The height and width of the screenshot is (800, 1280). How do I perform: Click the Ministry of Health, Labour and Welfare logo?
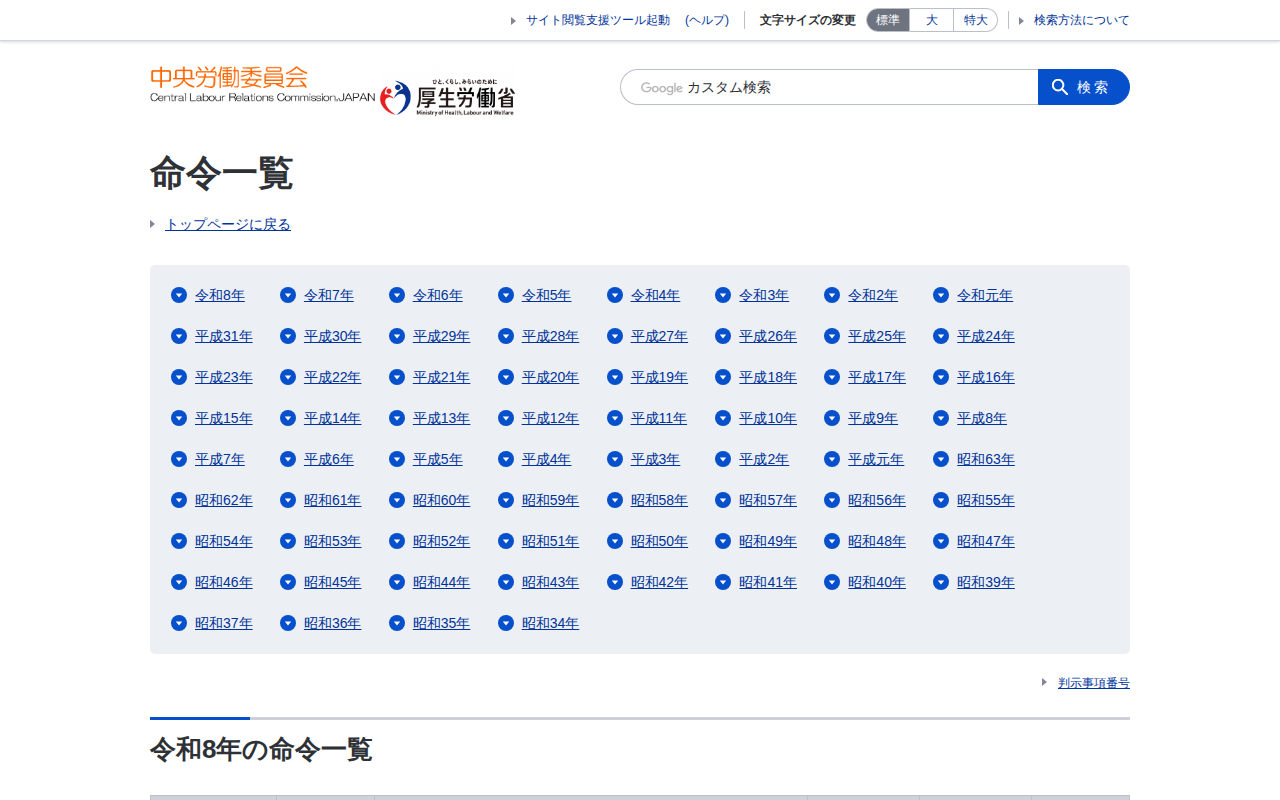coord(447,98)
